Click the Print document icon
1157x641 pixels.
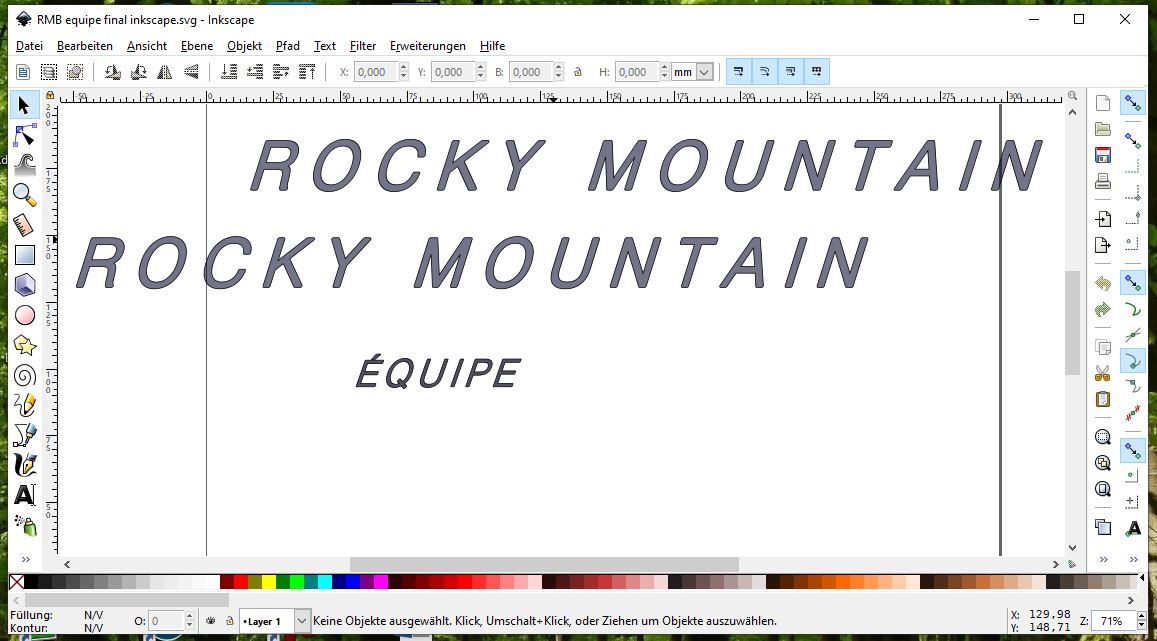[x=1102, y=181]
